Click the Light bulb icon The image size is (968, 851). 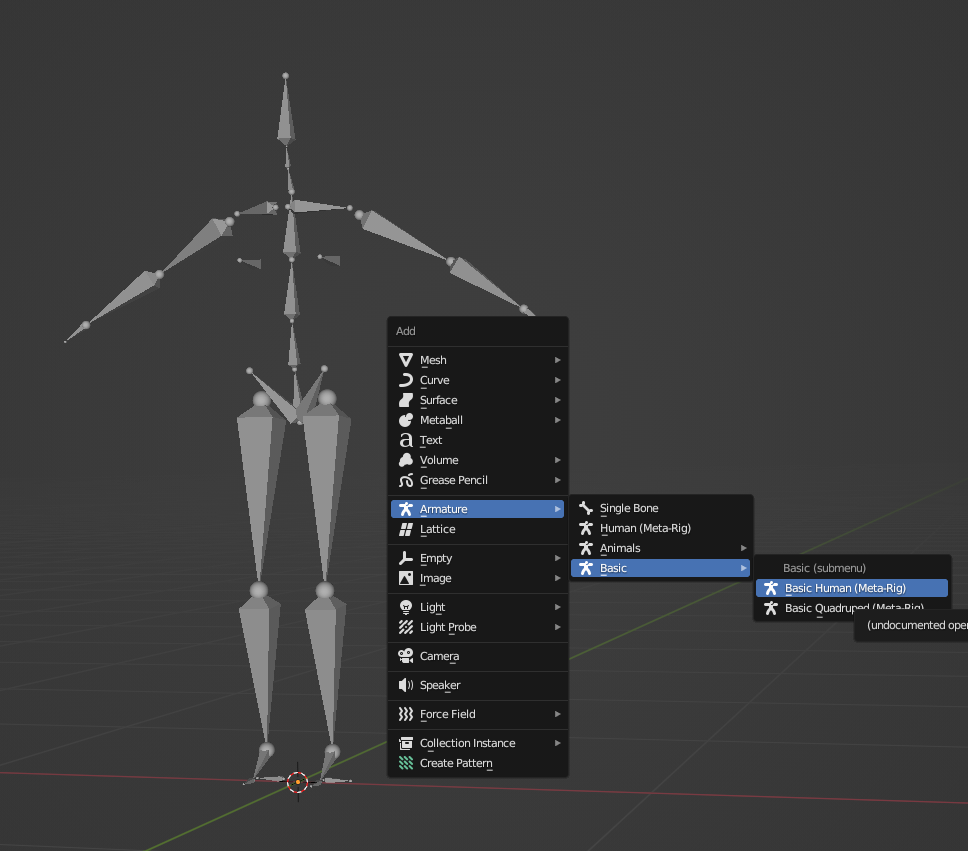coord(406,607)
